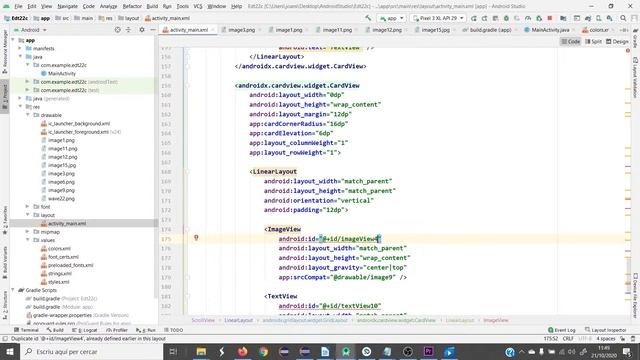The height and width of the screenshot is (360, 640).
Task: Click the Apply Changes and Restart Activity icon
Action: 473,18
